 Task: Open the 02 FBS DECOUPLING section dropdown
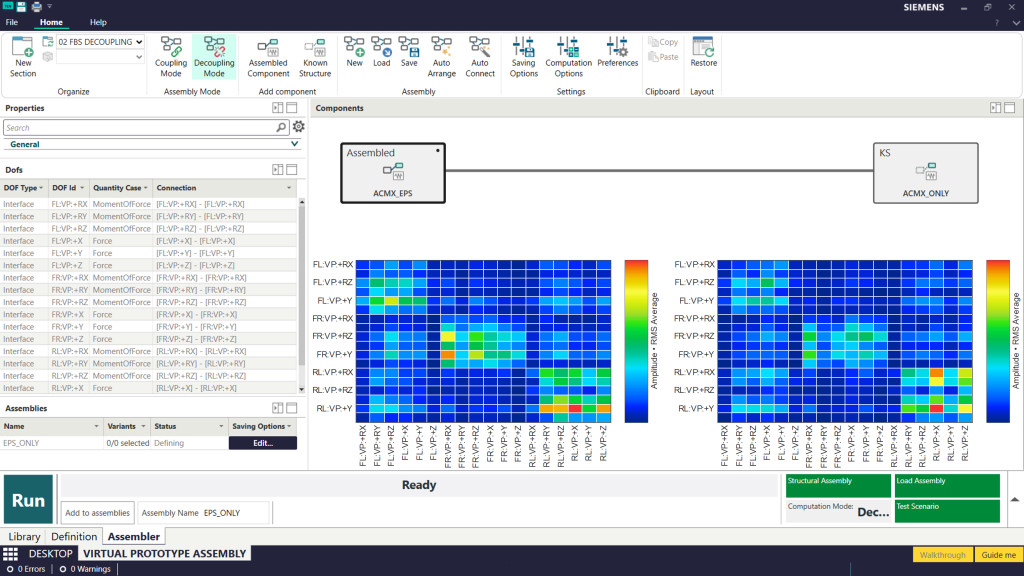[x=101, y=42]
